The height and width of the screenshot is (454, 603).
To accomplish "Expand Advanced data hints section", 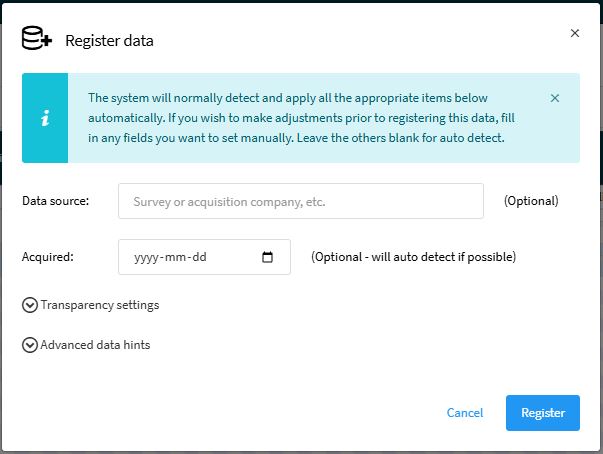I will click(86, 345).
